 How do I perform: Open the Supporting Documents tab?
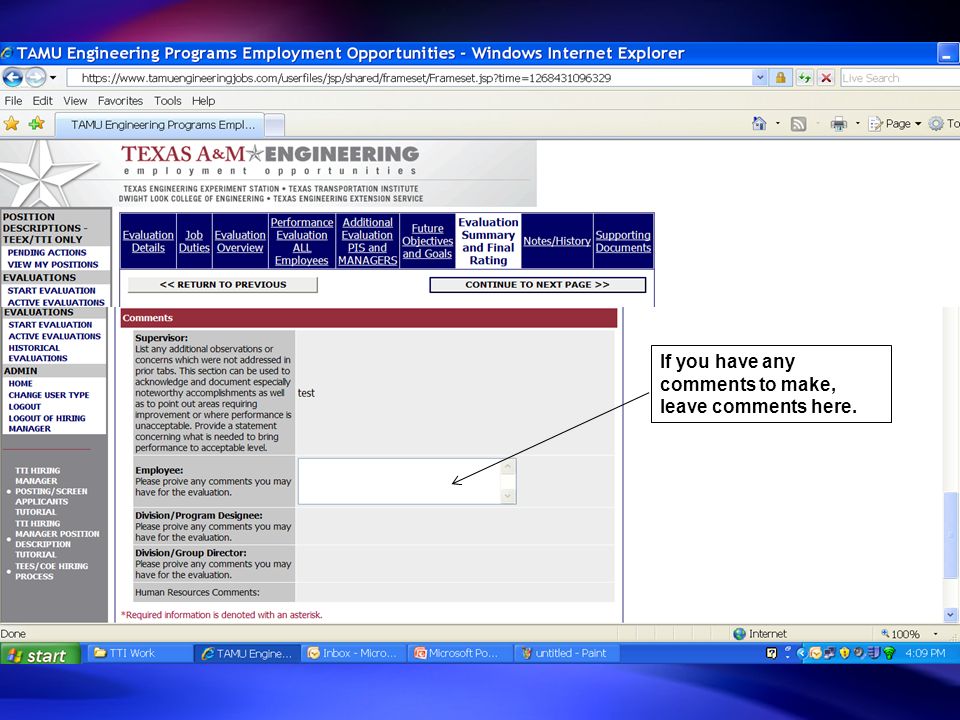coord(623,241)
